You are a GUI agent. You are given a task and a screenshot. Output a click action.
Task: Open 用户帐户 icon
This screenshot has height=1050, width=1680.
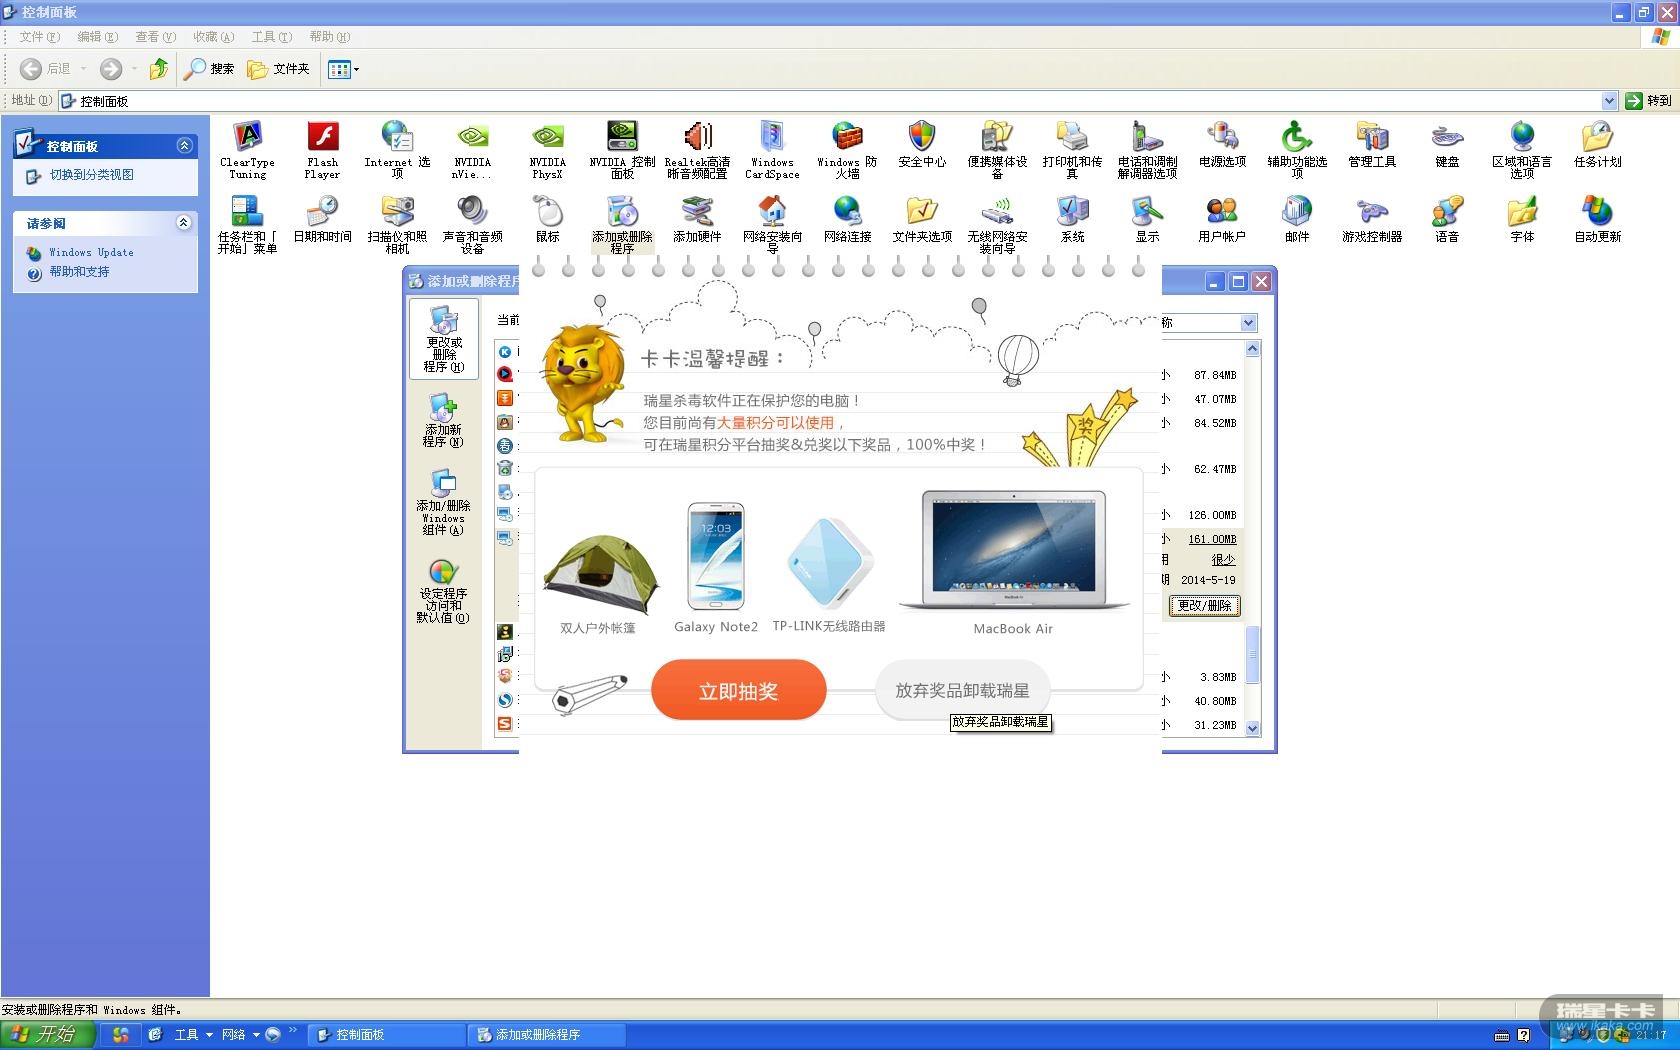[x=1222, y=219]
